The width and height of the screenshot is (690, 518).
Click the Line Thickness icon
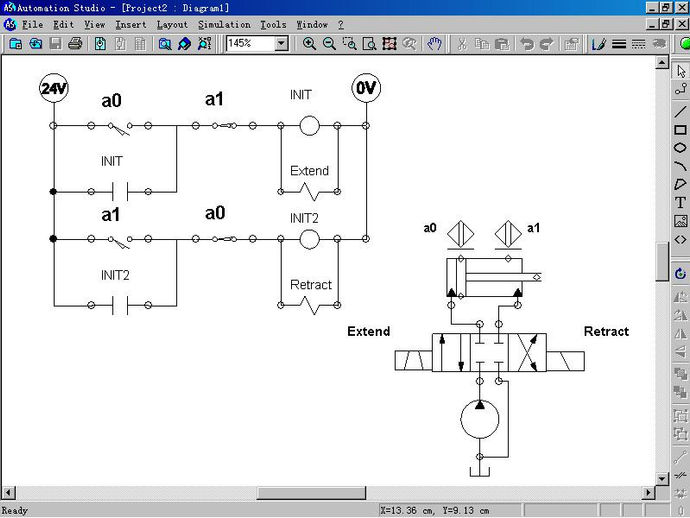point(619,44)
